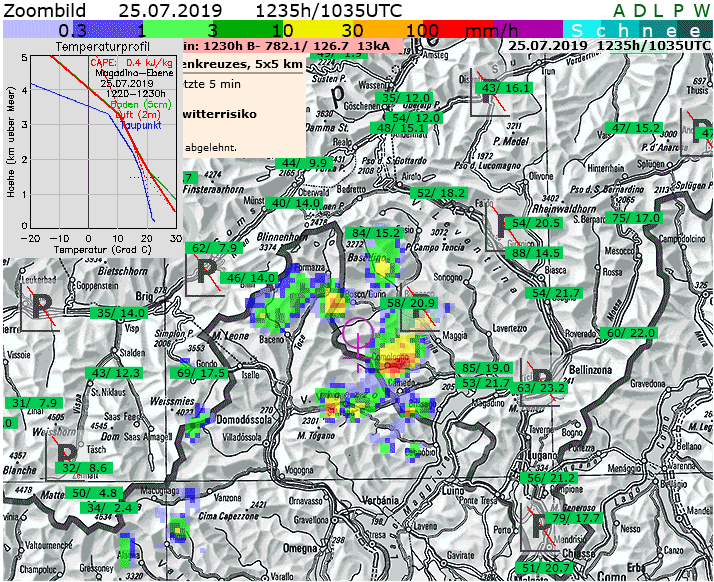Select station label '43/ 16.1'

coord(504,88)
